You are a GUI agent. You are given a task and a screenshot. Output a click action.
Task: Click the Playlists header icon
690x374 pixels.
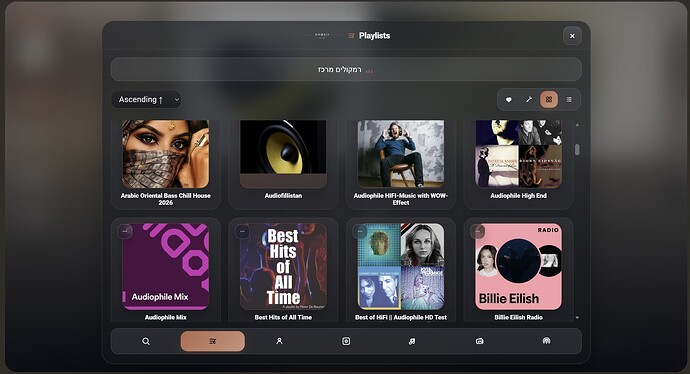point(351,36)
